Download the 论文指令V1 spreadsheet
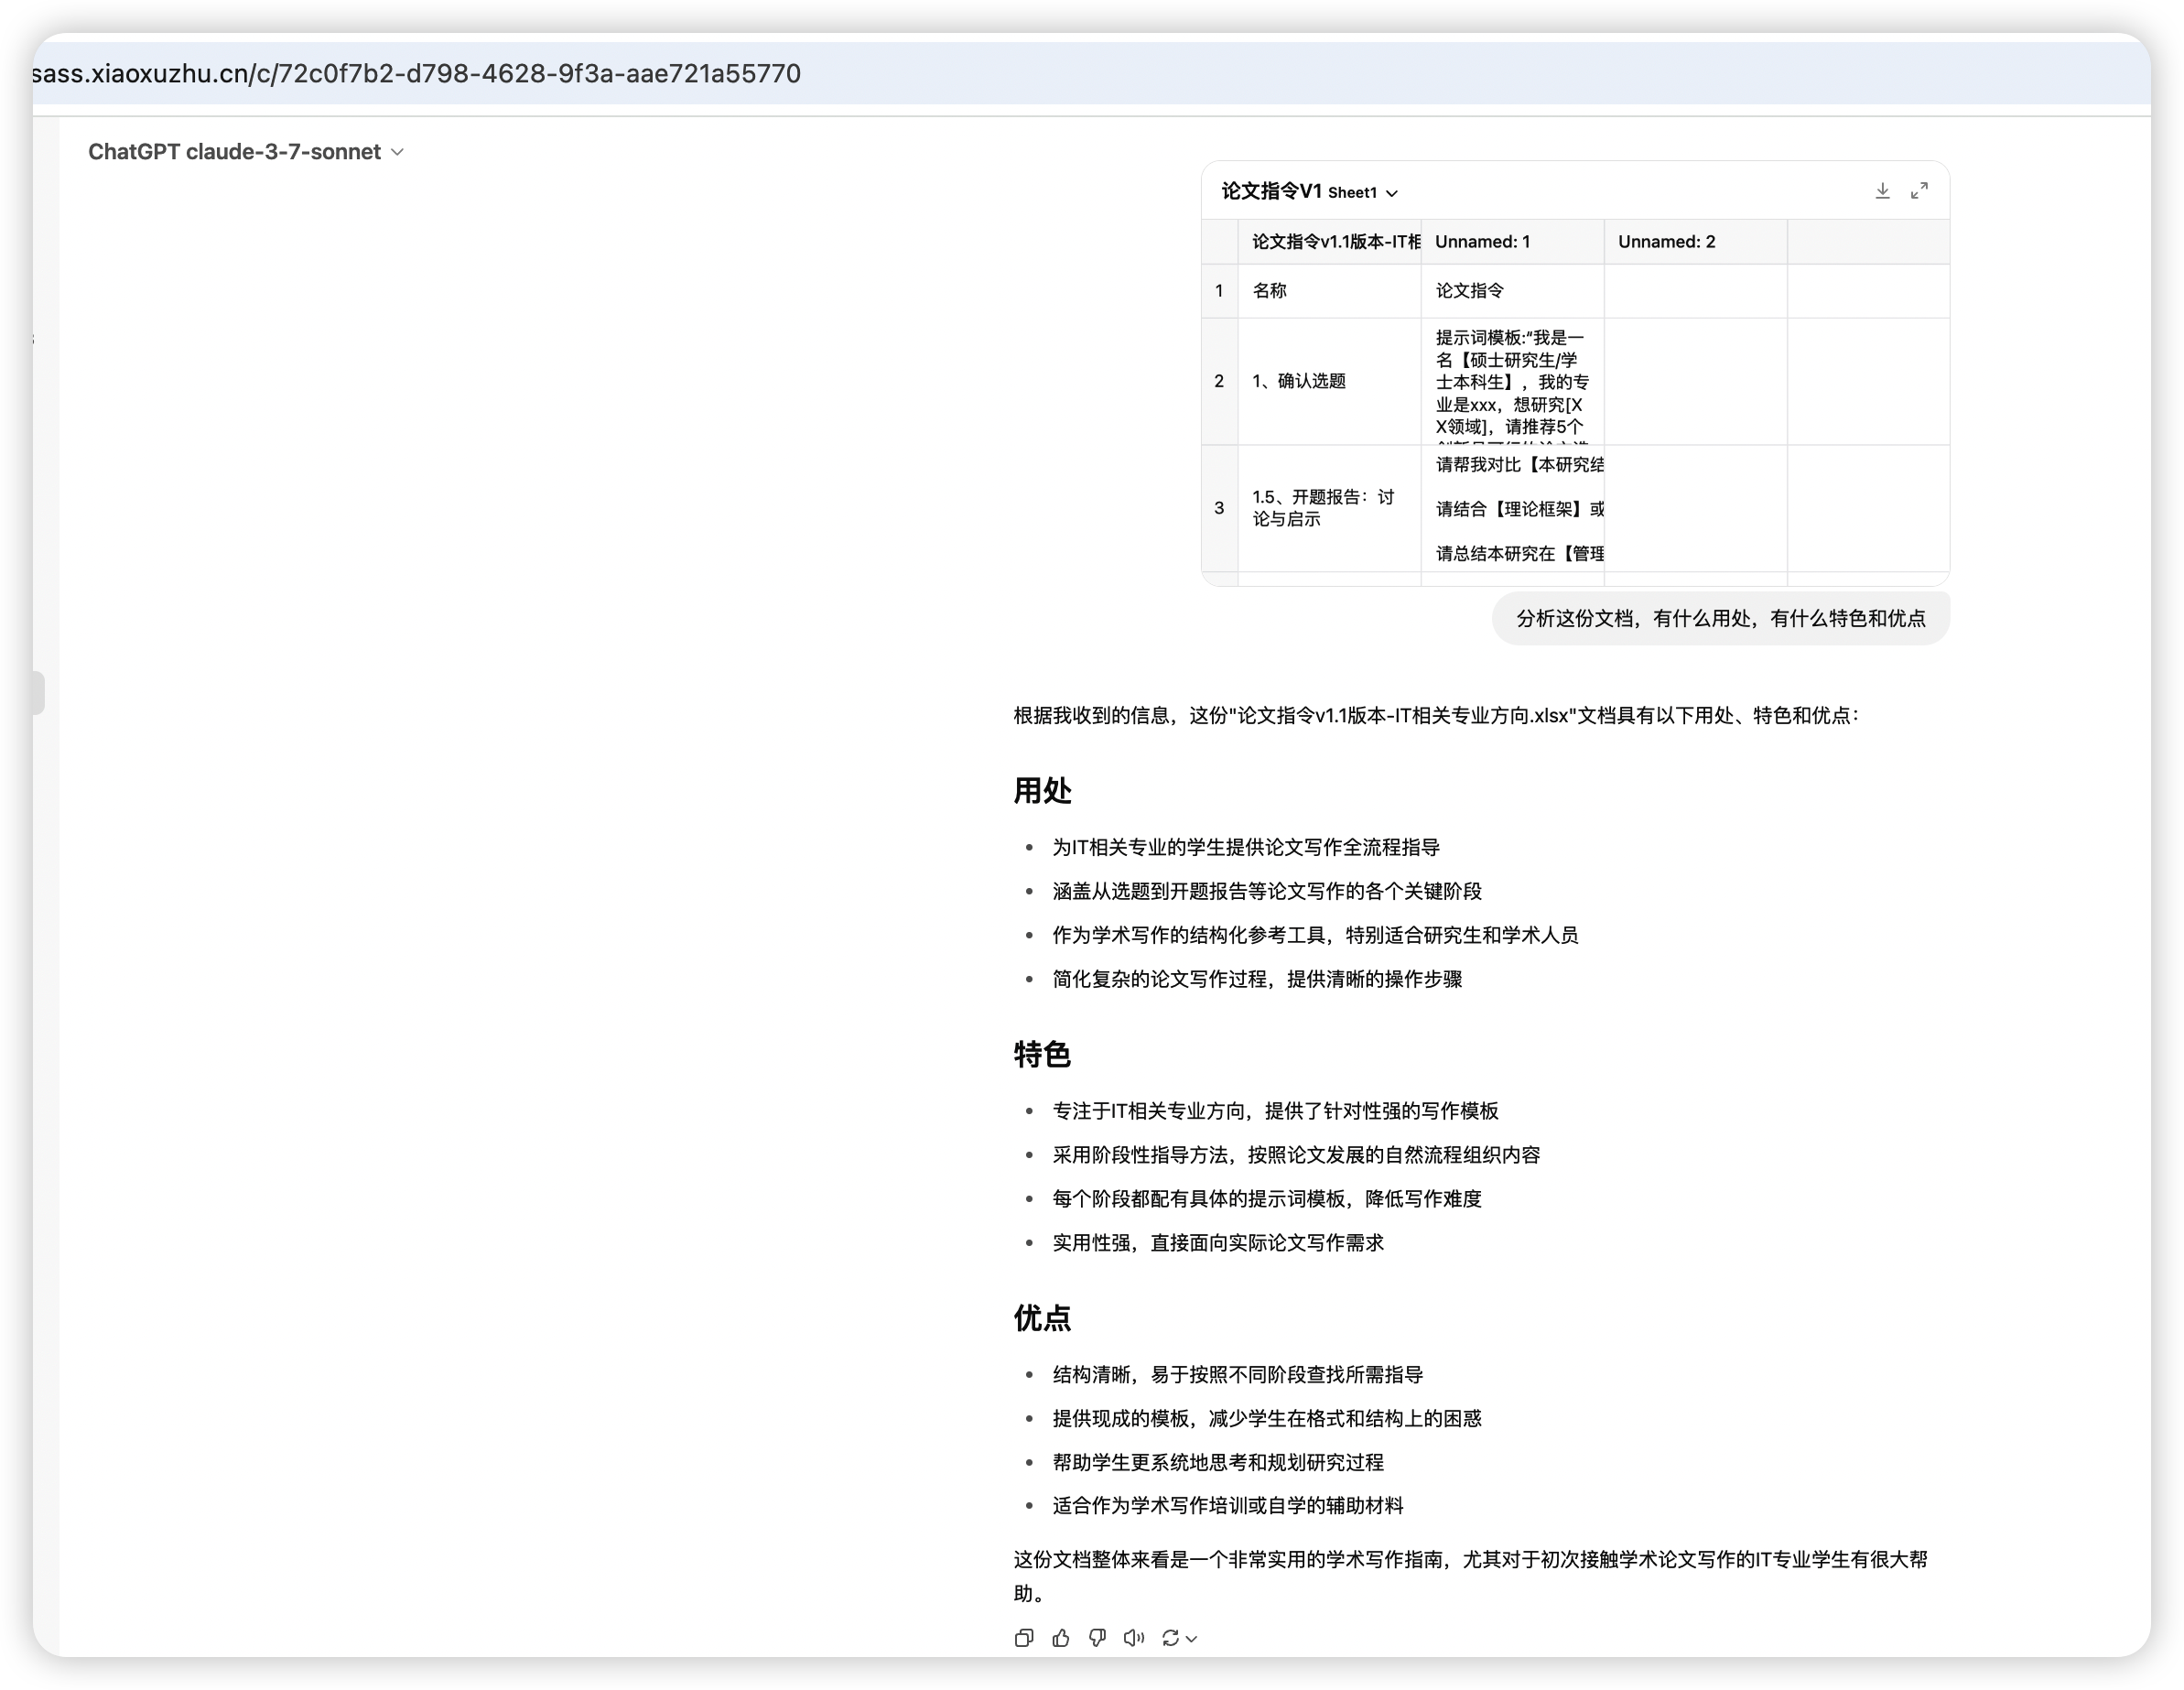The image size is (2184, 1690). [x=1882, y=191]
